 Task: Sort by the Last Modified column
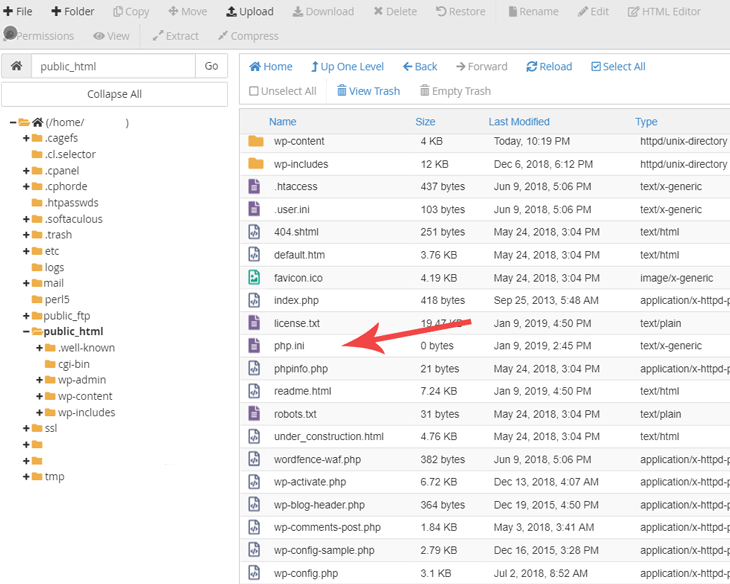pyautogui.click(x=519, y=122)
